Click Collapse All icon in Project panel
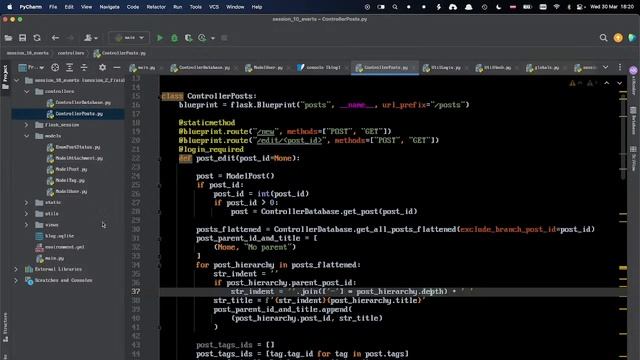 [84, 67]
